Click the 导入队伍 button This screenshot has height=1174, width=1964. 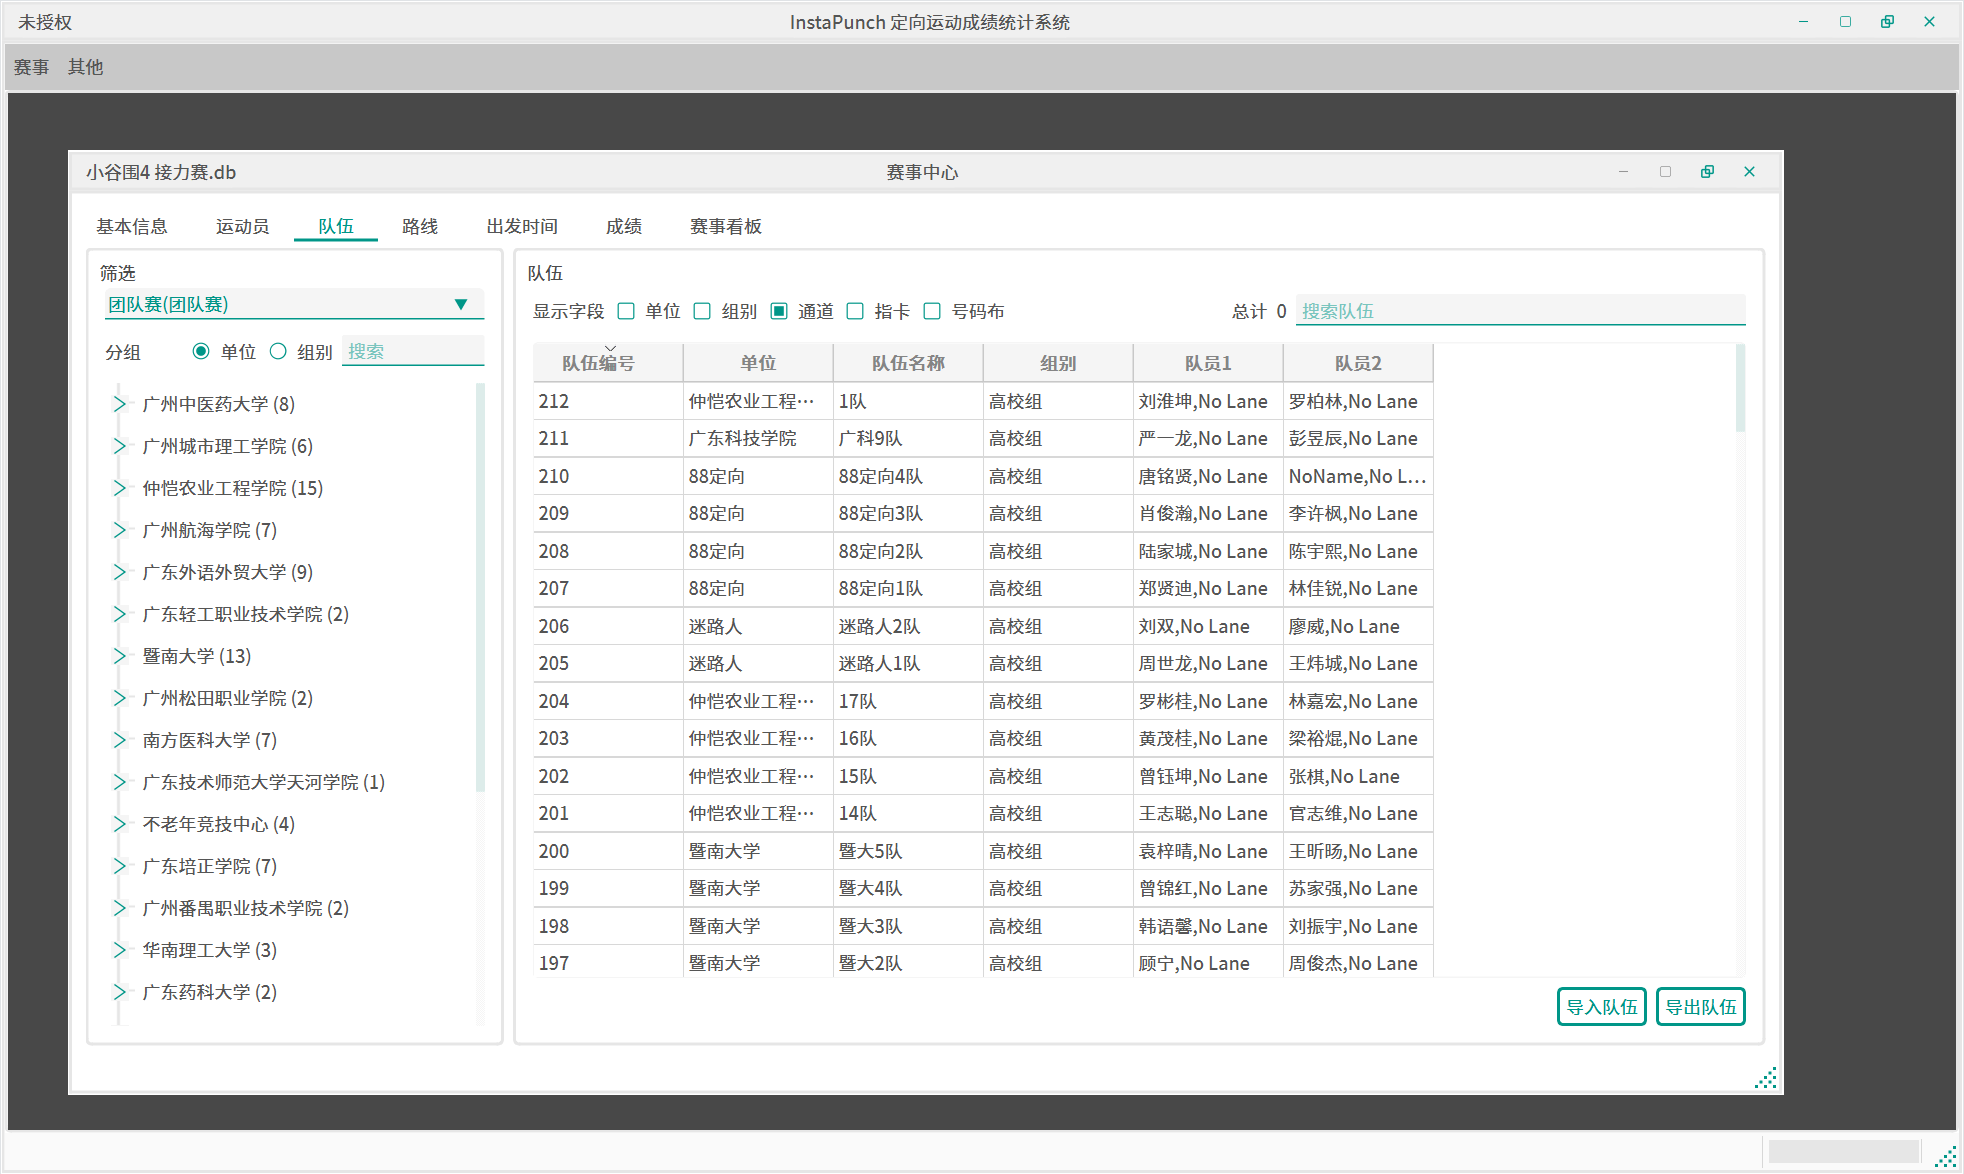(1601, 1007)
